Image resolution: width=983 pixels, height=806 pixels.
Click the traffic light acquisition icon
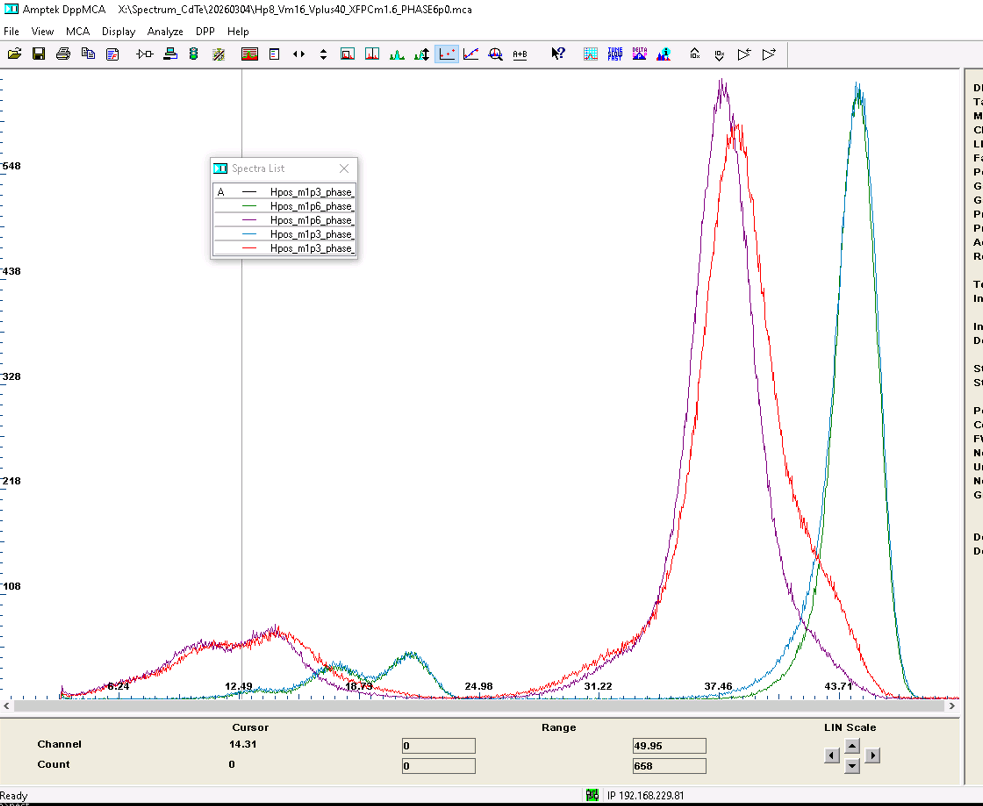point(194,54)
